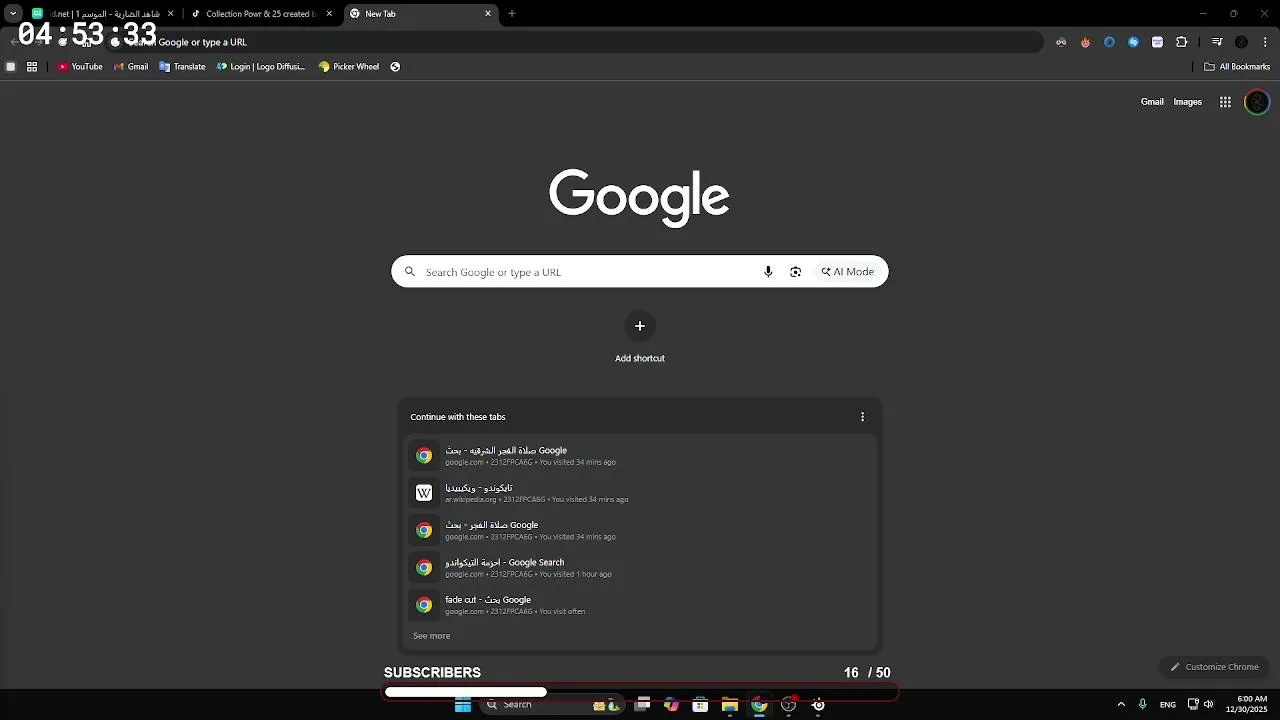
Task: Open the Chrome three-dot menu
Action: (1265, 42)
